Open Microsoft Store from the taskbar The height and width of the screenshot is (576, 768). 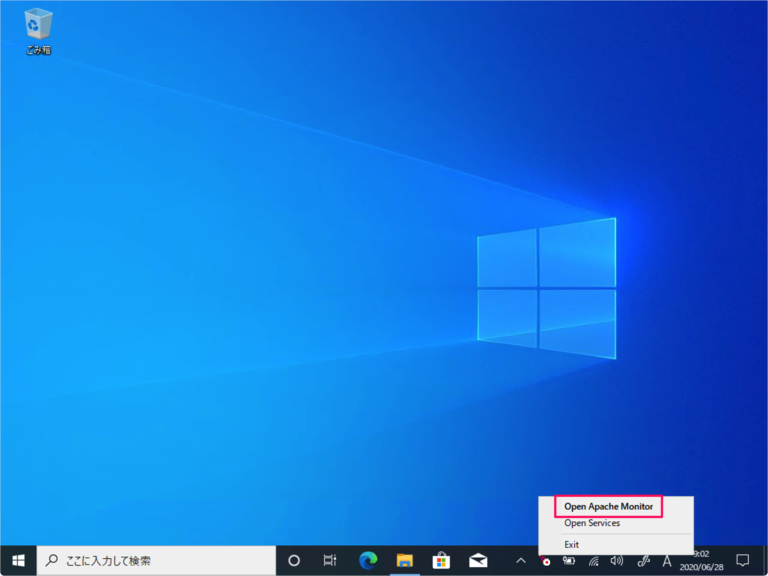click(x=441, y=560)
